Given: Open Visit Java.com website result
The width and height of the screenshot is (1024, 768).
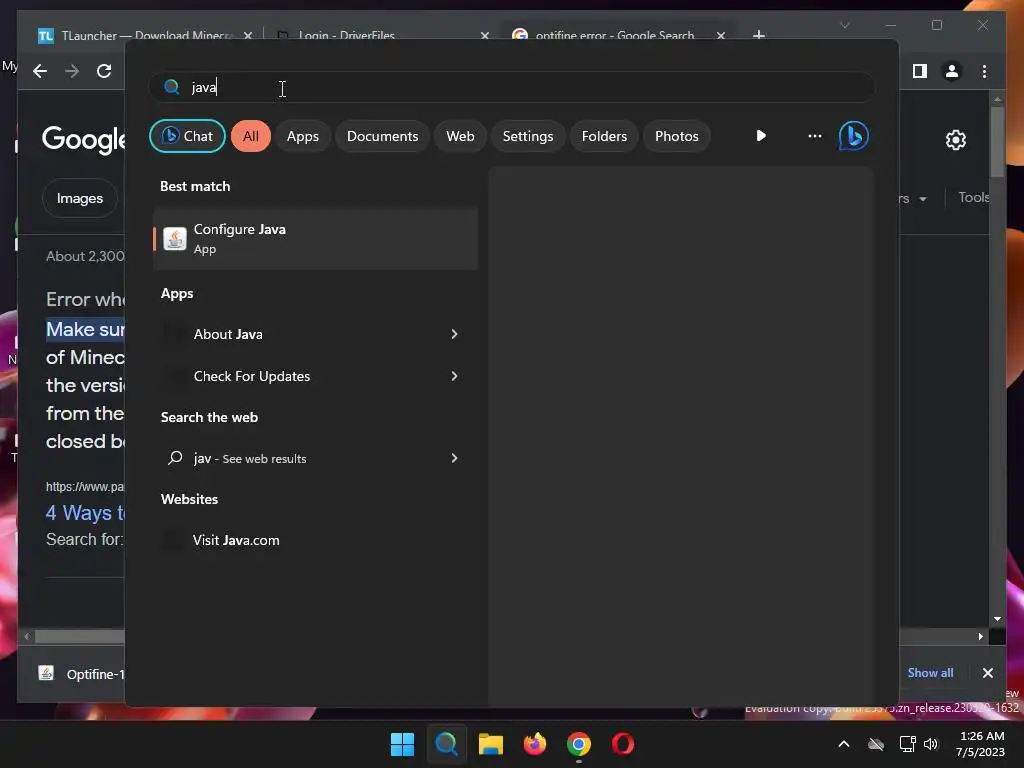Looking at the screenshot, I should (x=315, y=540).
